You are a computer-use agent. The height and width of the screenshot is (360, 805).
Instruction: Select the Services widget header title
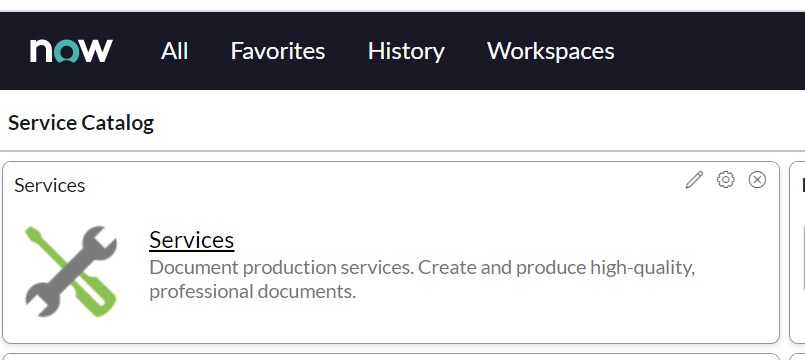pyautogui.click(x=50, y=185)
